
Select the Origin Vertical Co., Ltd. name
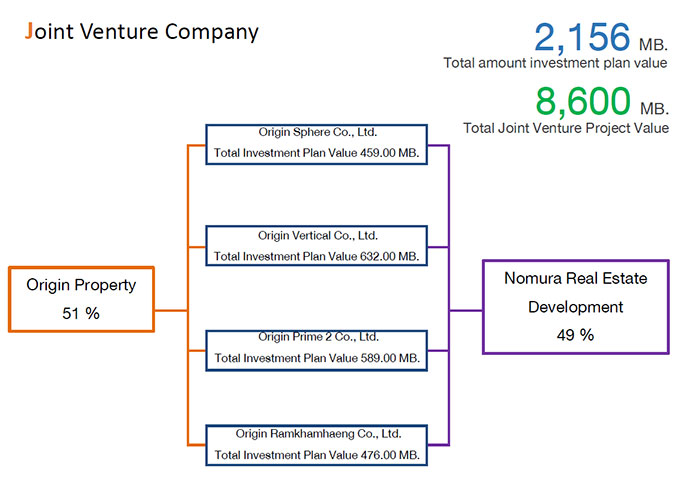click(317, 236)
